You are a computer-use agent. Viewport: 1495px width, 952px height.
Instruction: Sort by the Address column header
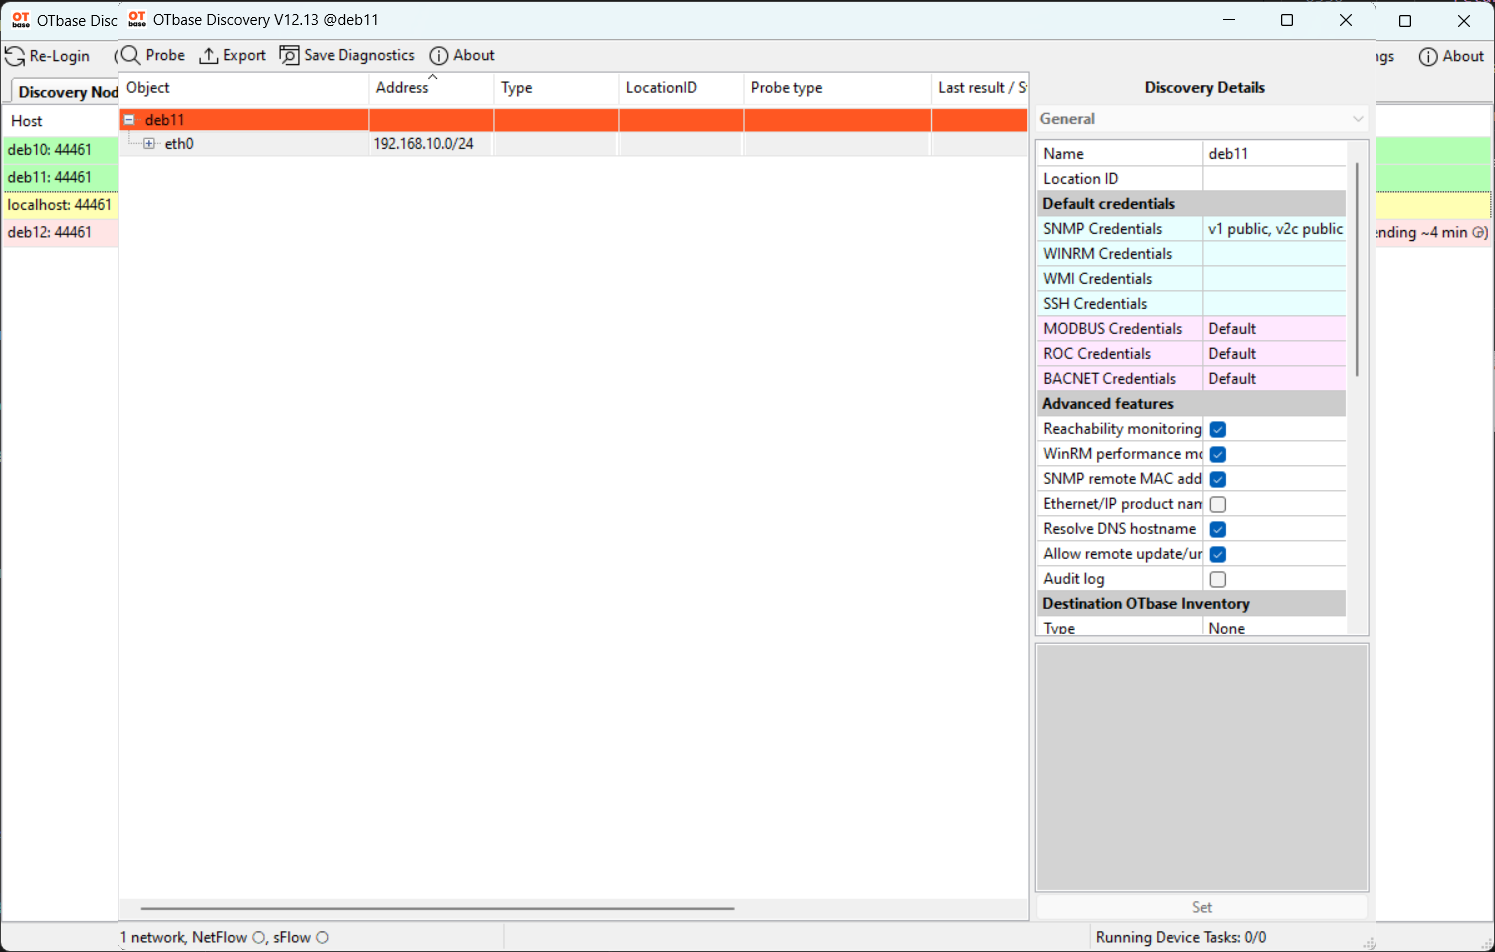(431, 88)
